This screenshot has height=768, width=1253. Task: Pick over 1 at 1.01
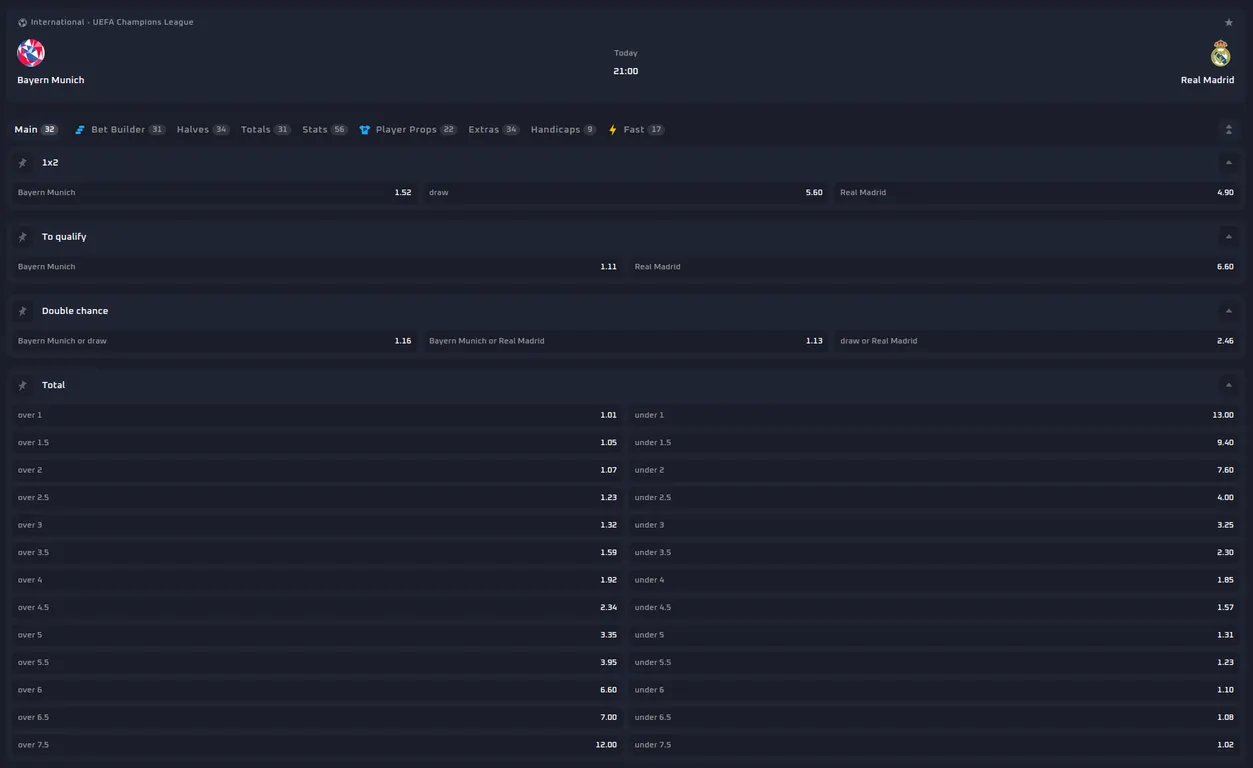tap(317, 415)
